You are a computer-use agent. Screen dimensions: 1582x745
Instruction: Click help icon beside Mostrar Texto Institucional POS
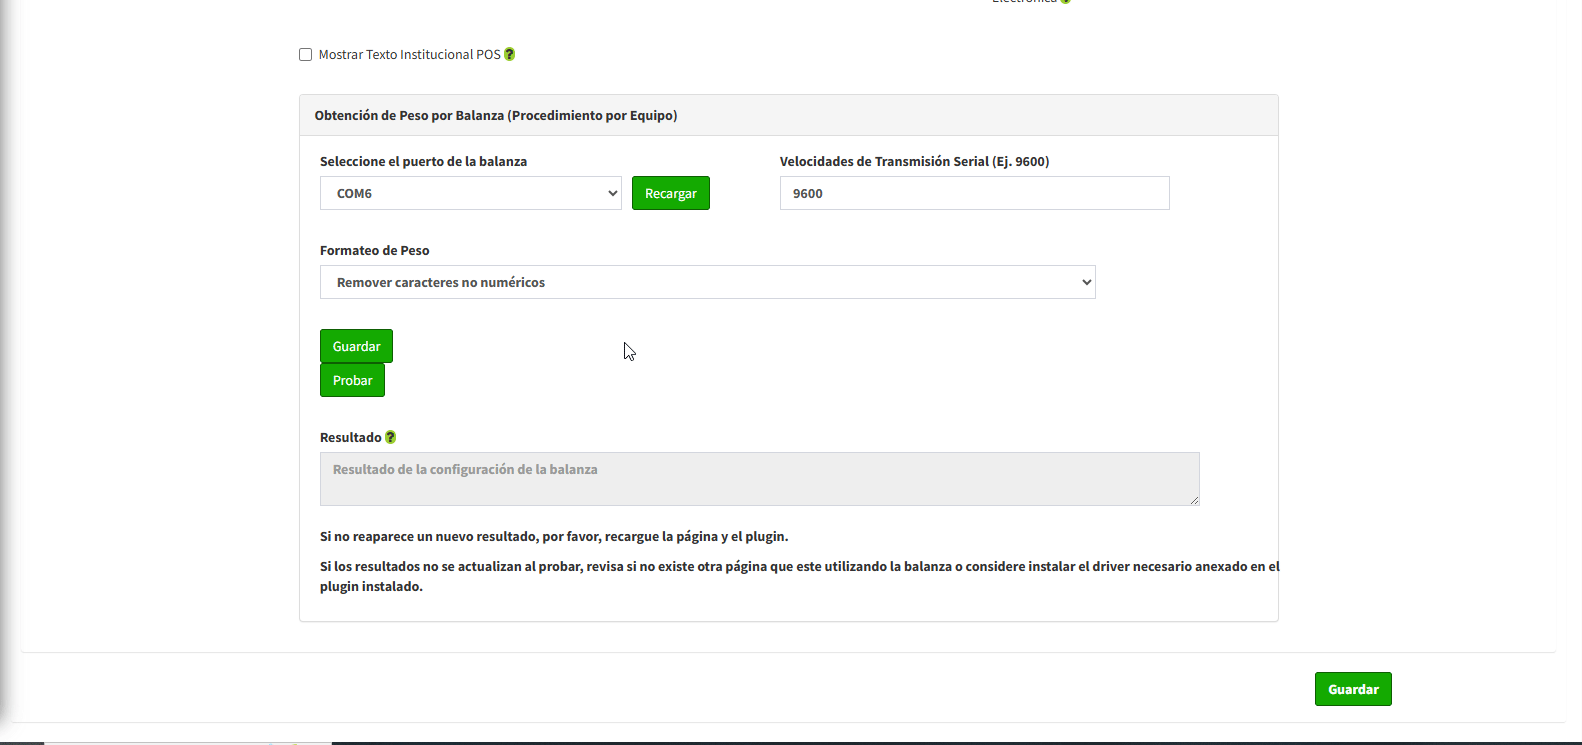pyautogui.click(x=510, y=55)
